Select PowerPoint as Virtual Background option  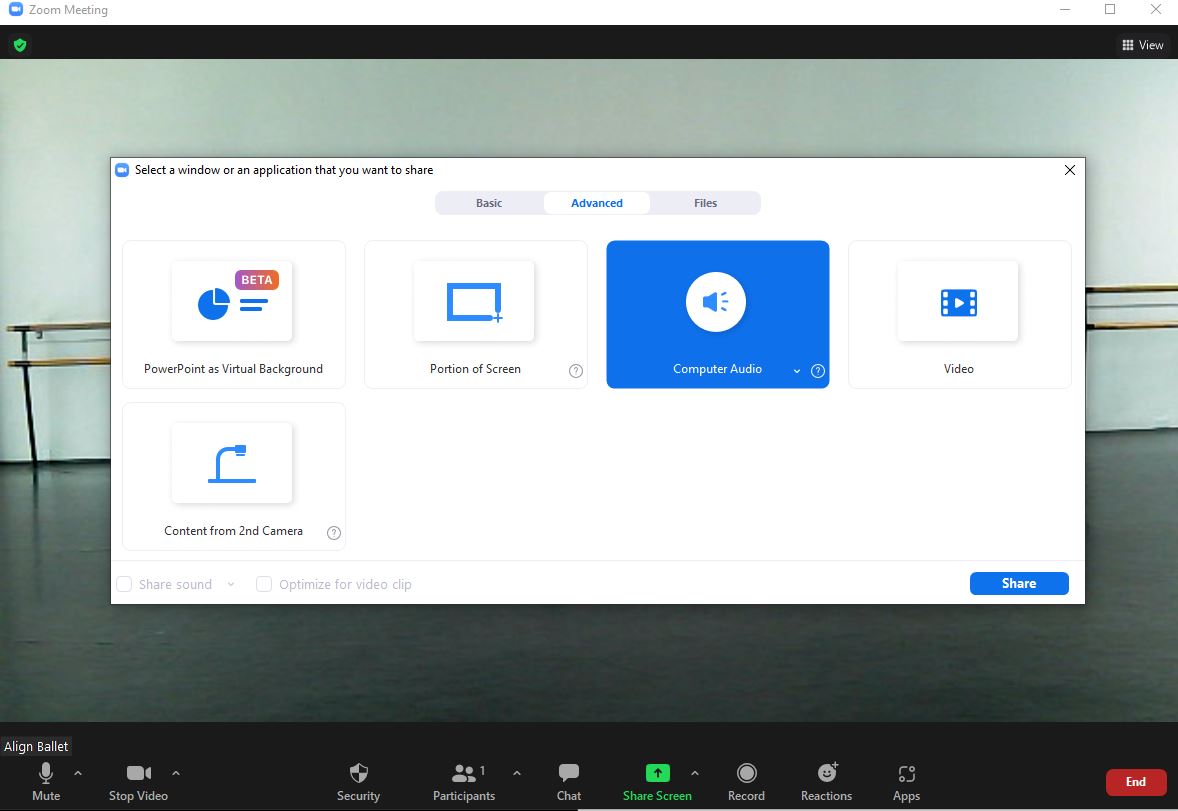234,314
